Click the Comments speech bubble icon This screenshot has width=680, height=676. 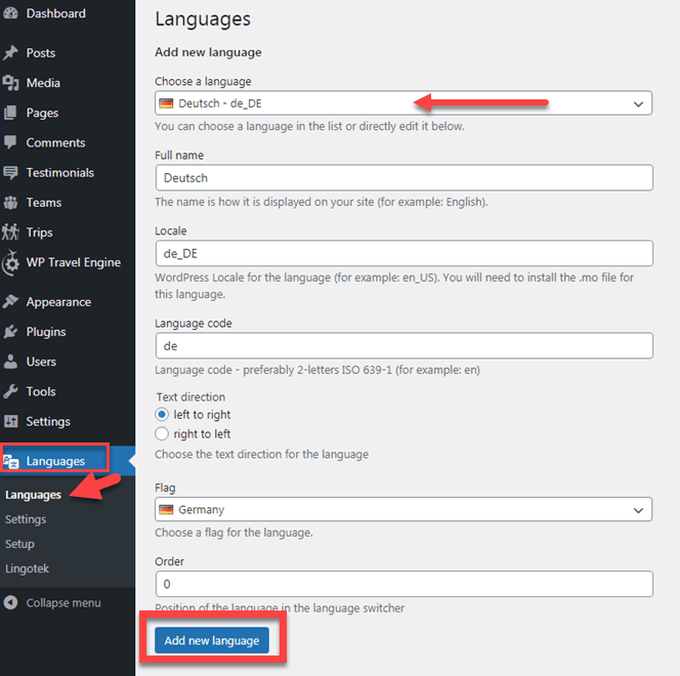coord(10,143)
